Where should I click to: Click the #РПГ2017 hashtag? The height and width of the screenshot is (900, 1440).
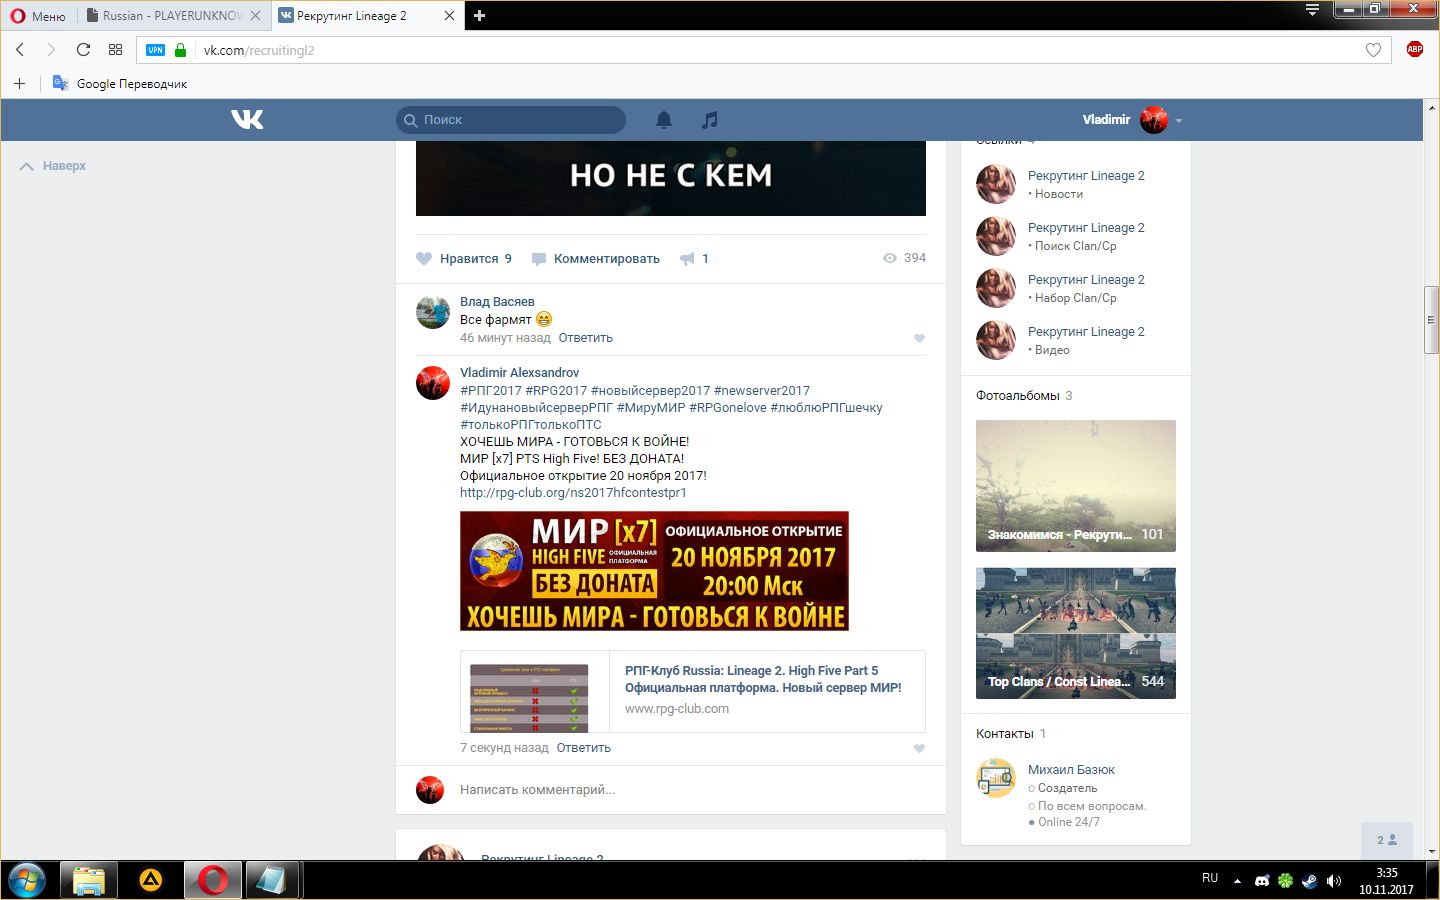[491, 391]
